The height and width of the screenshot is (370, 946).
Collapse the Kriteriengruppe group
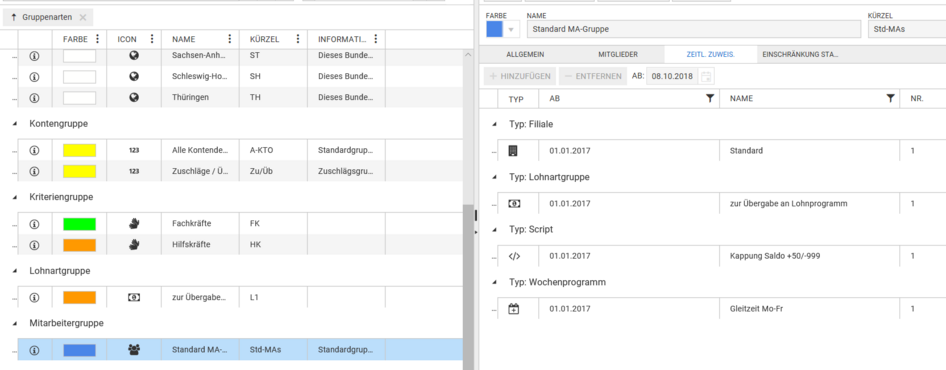click(14, 197)
